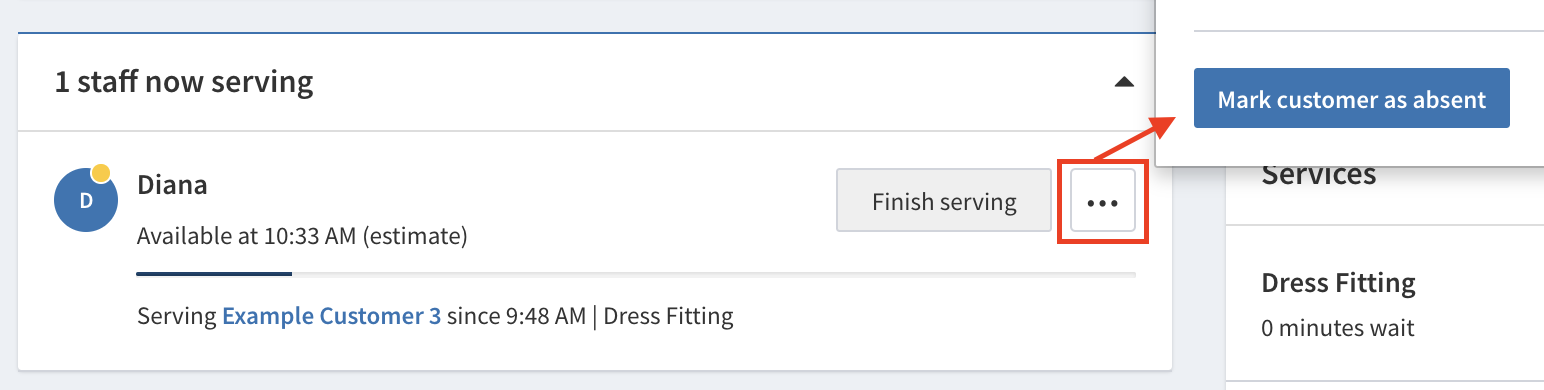Click the "since 9:48 AM" timestamp

pyautogui.click(x=516, y=317)
